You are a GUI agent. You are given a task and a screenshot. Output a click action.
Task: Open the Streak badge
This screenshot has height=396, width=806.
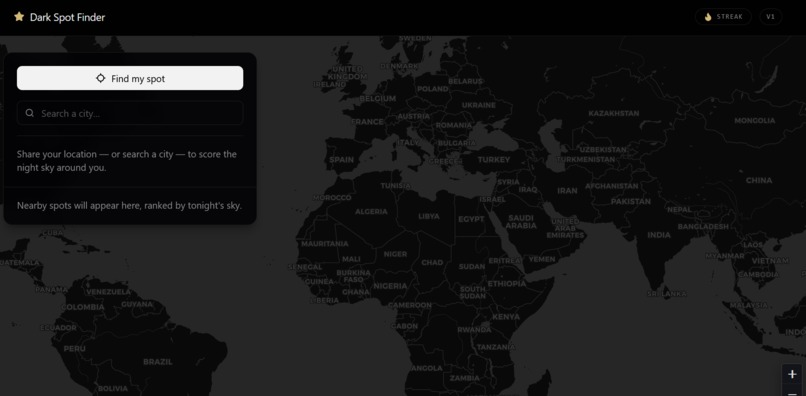tap(723, 17)
